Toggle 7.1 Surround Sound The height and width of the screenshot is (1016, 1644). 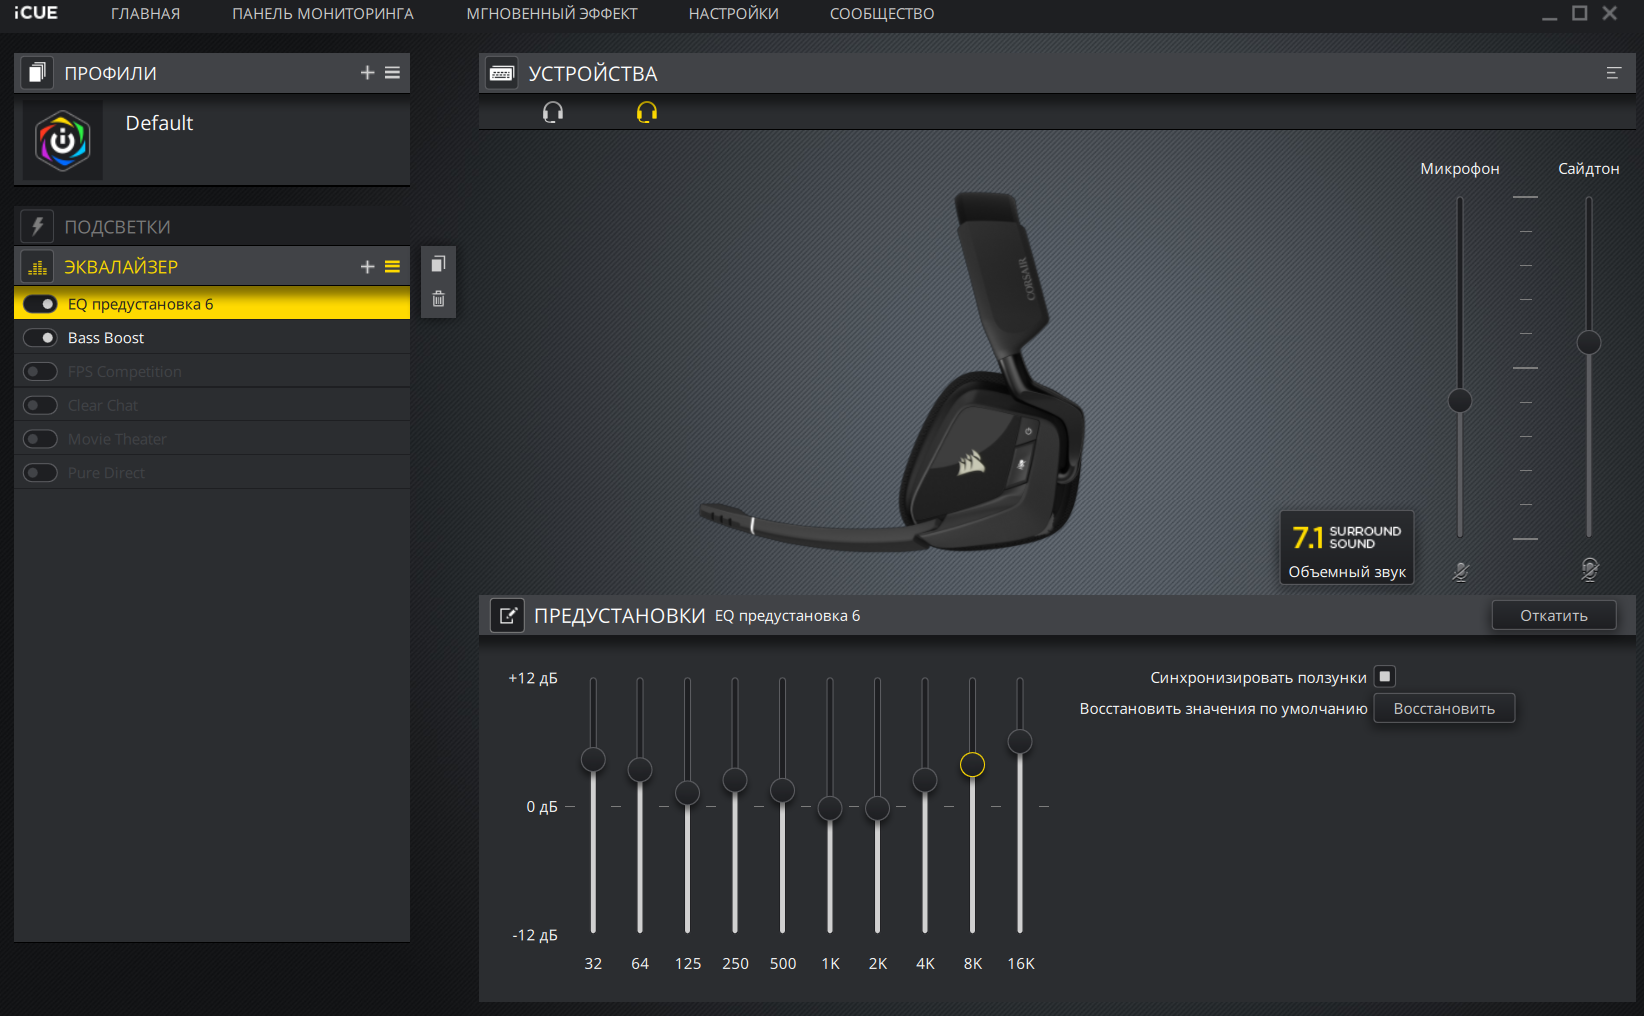click(x=1347, y=548)
